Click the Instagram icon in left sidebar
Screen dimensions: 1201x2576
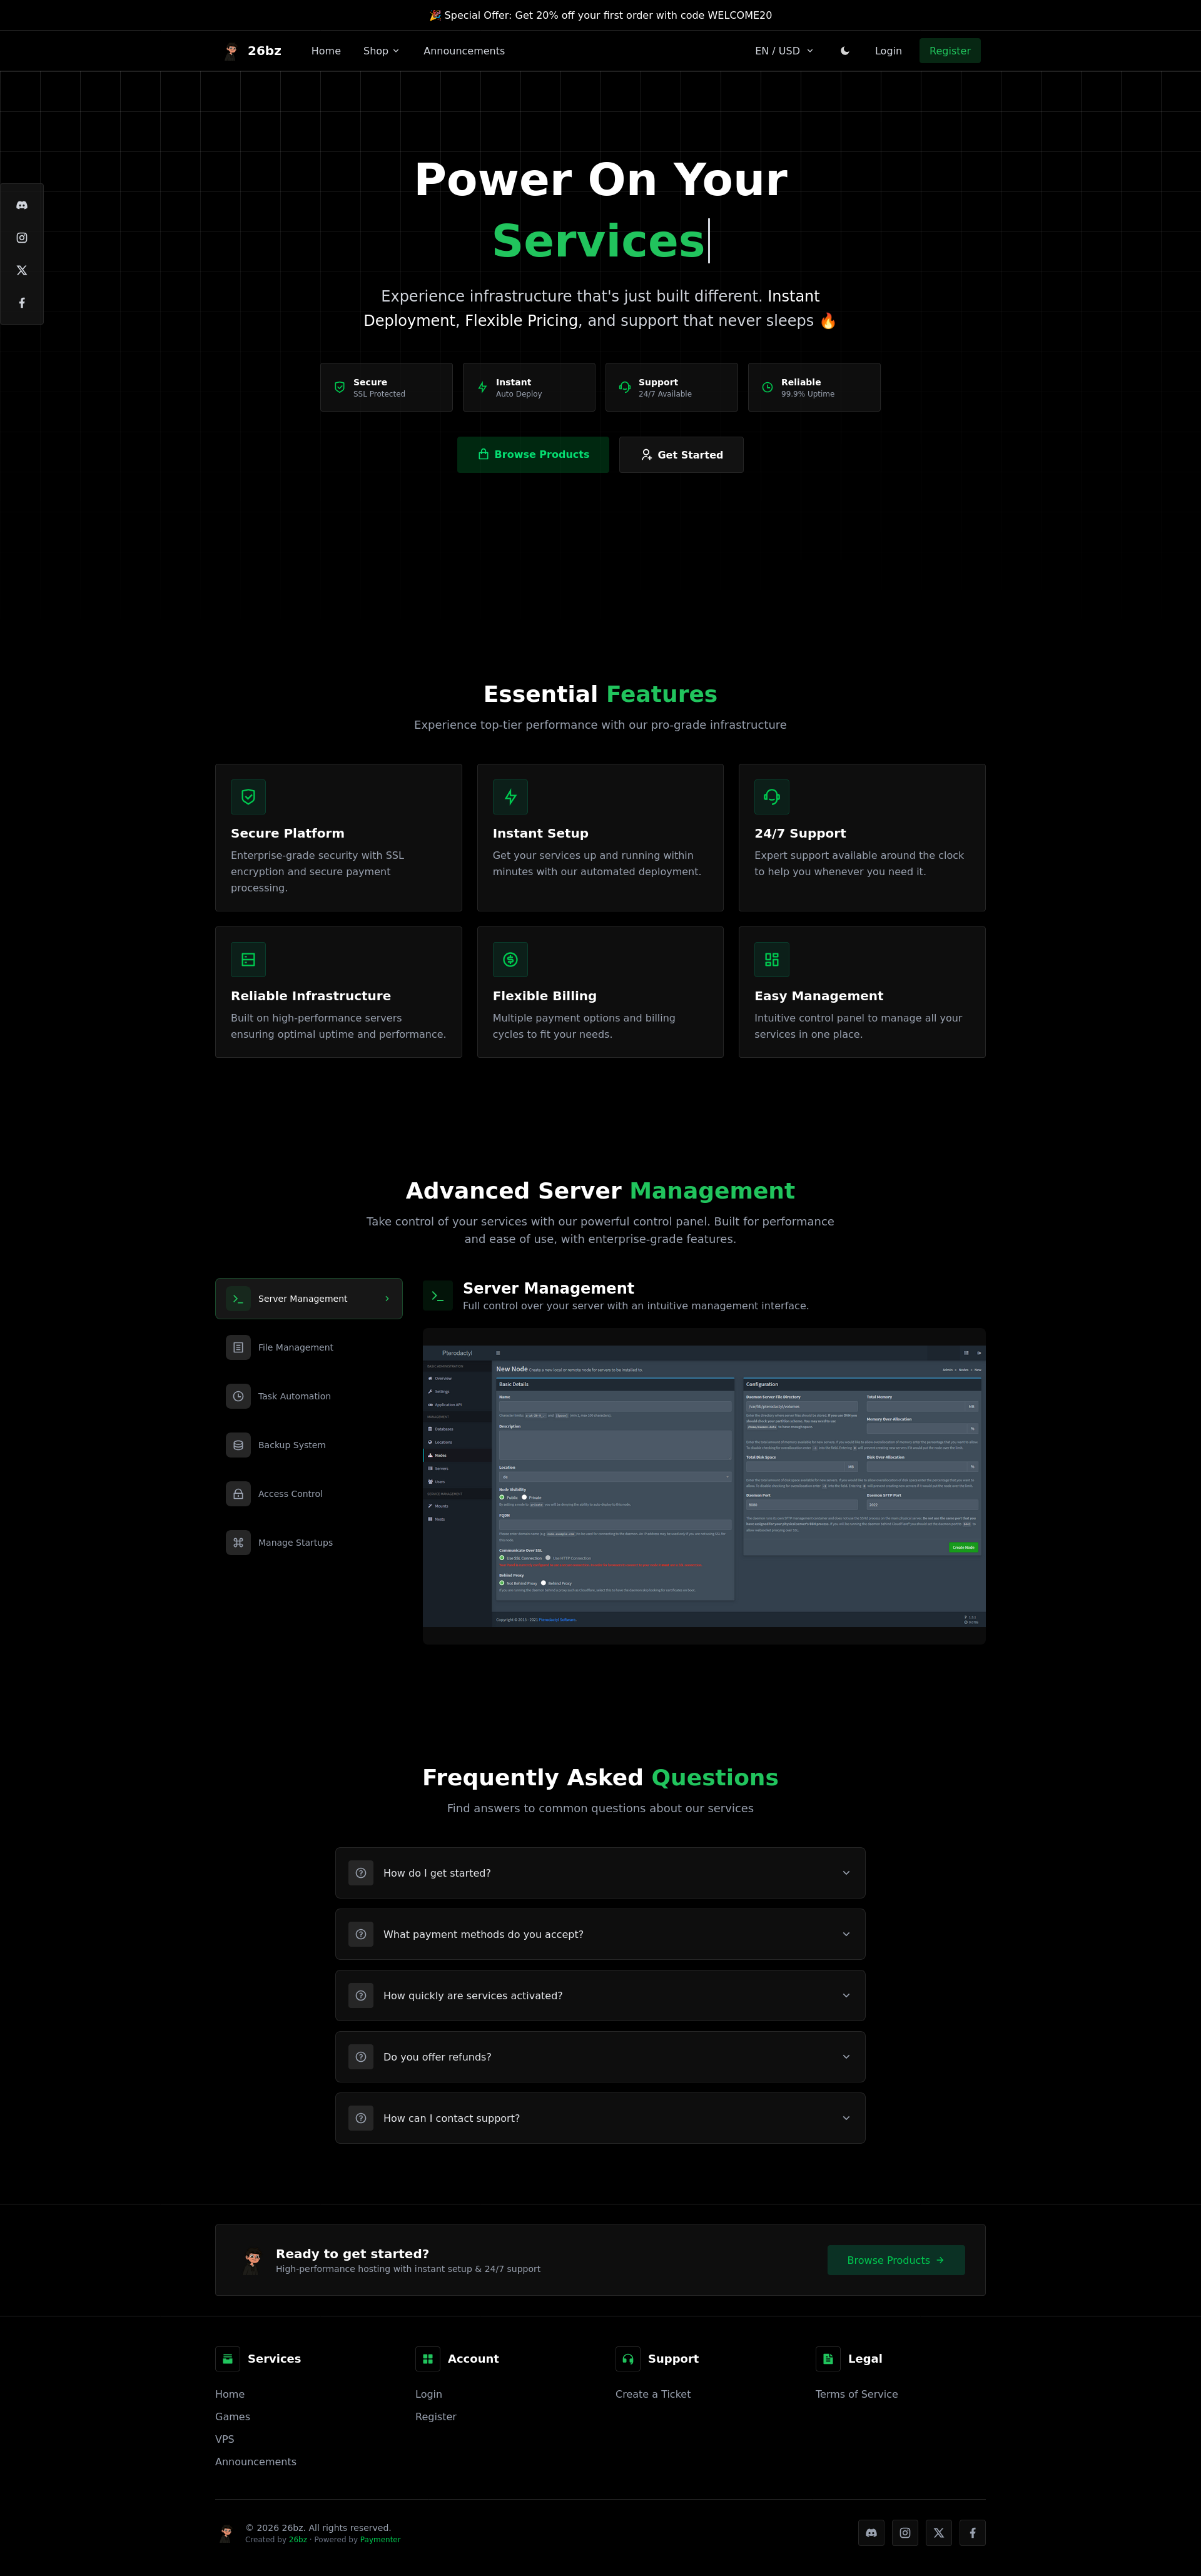tap(22, 238)
